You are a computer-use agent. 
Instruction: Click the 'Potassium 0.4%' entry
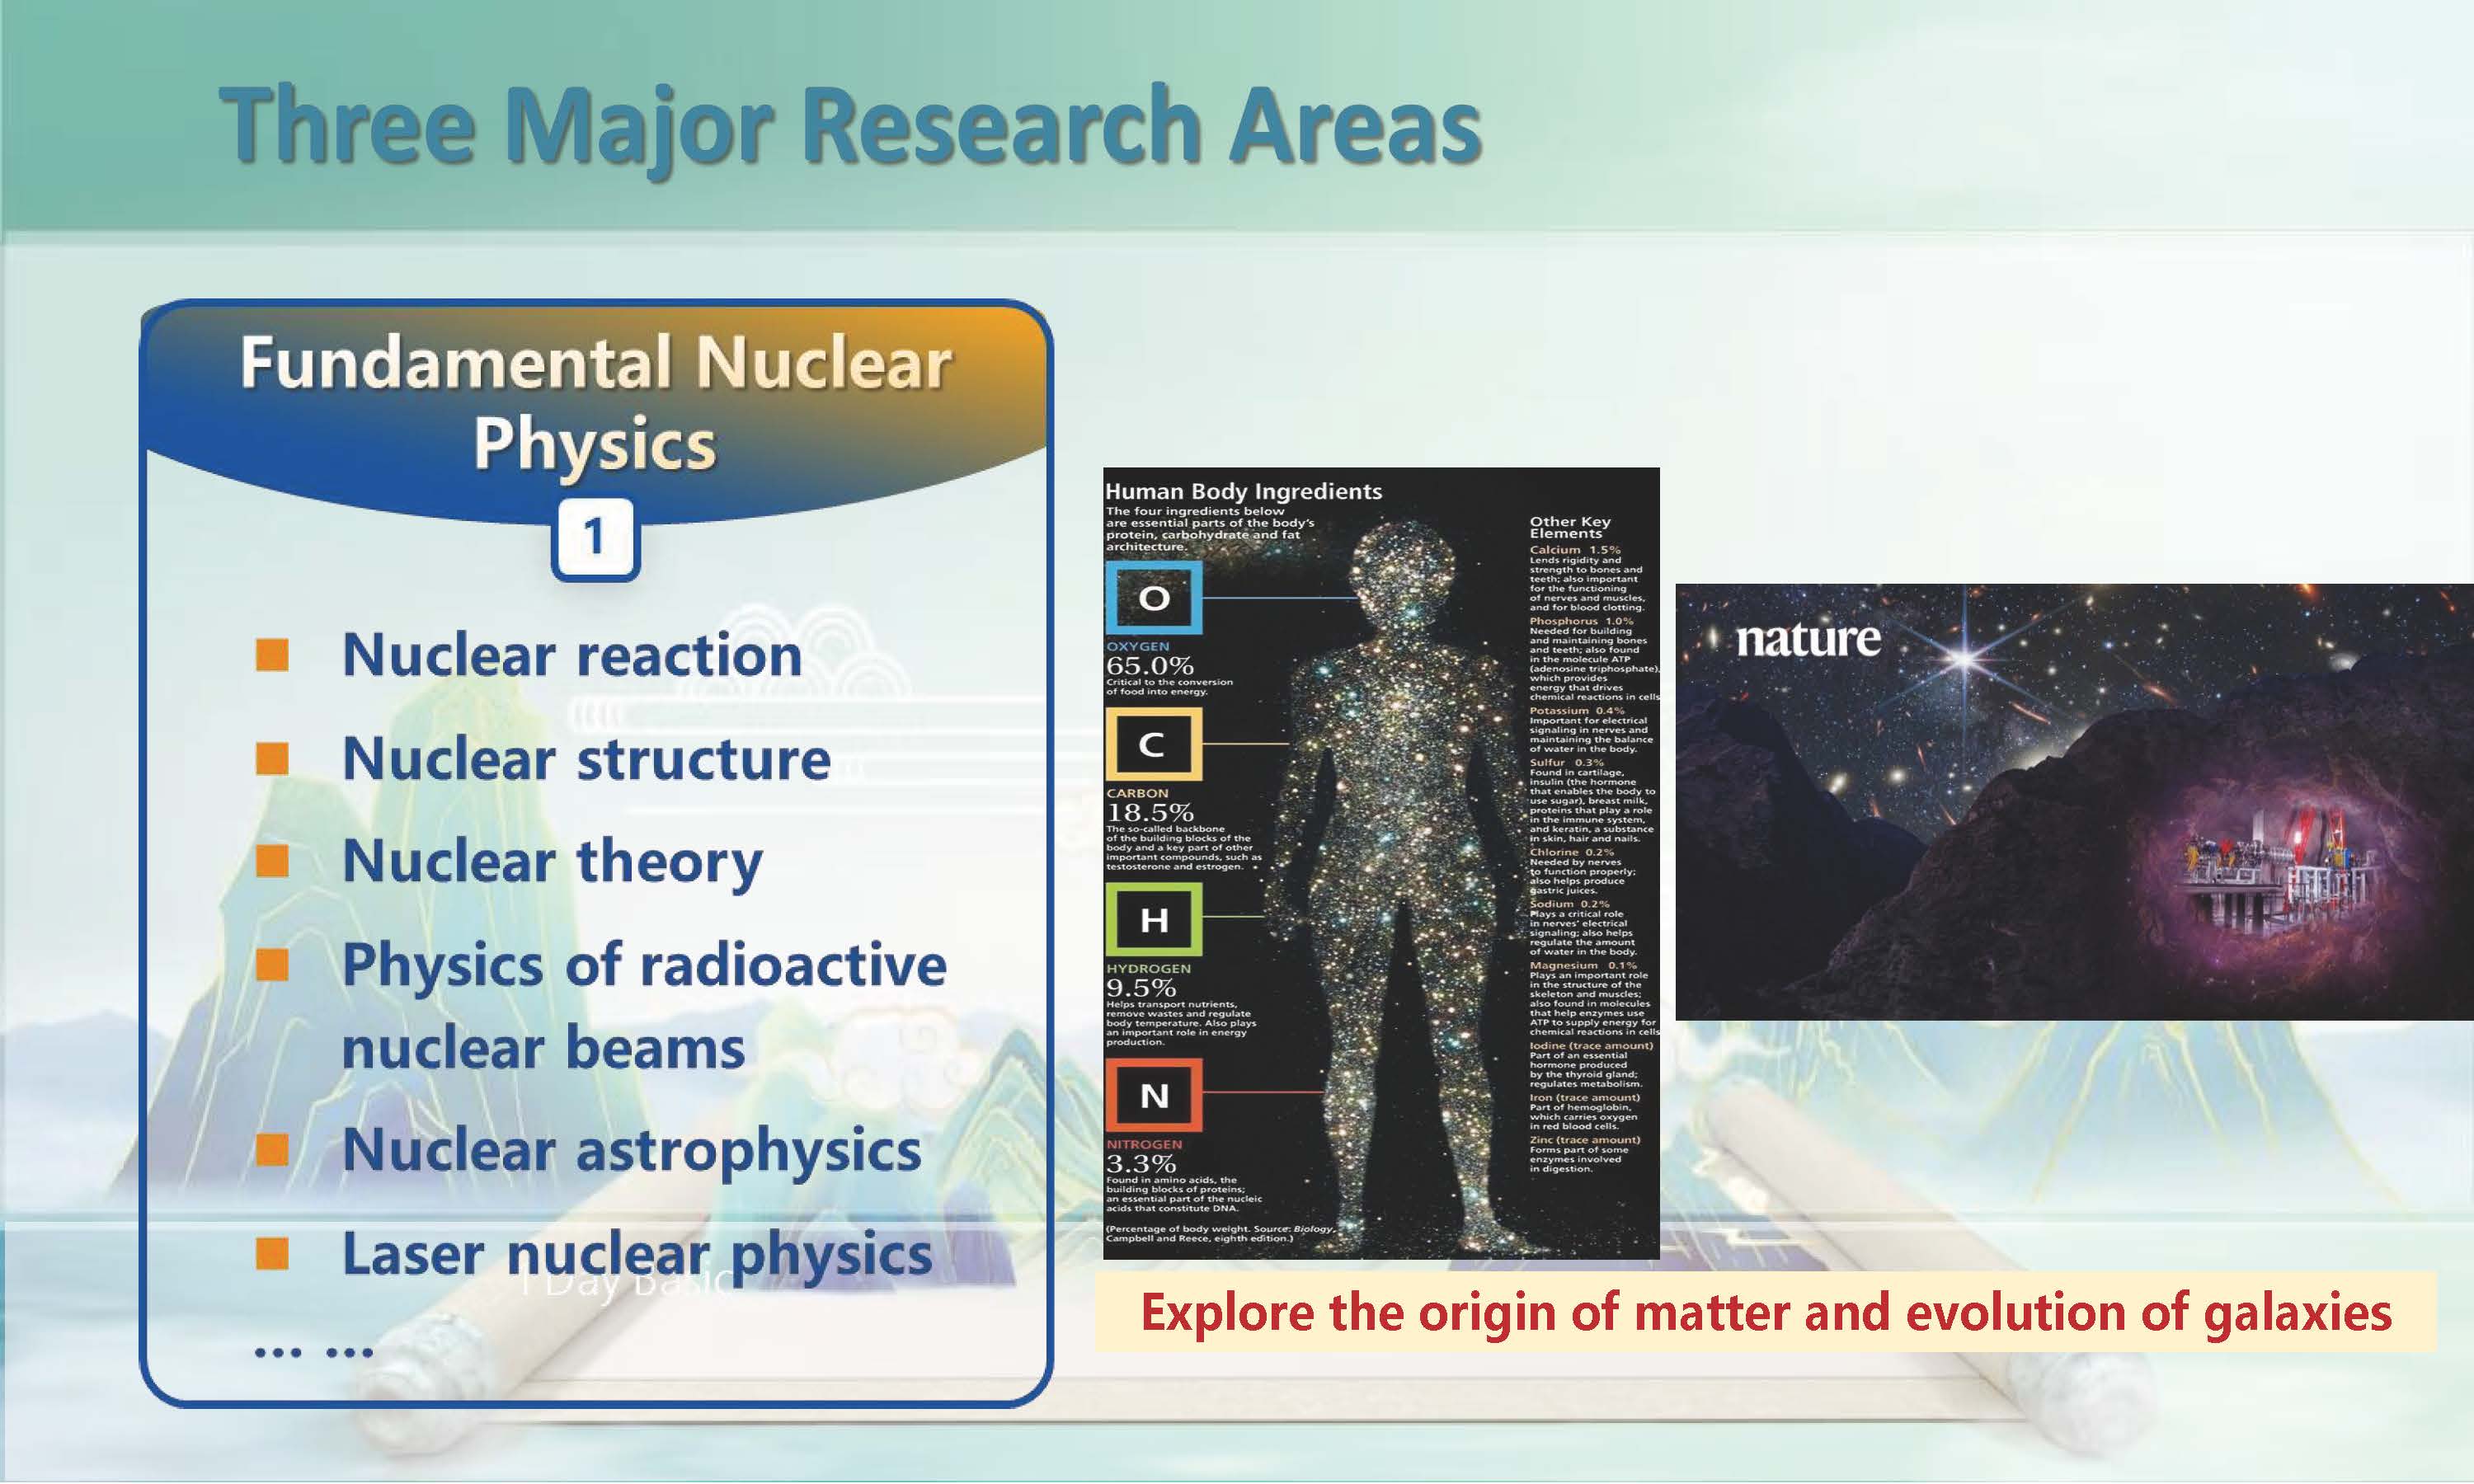point(1577,710)
